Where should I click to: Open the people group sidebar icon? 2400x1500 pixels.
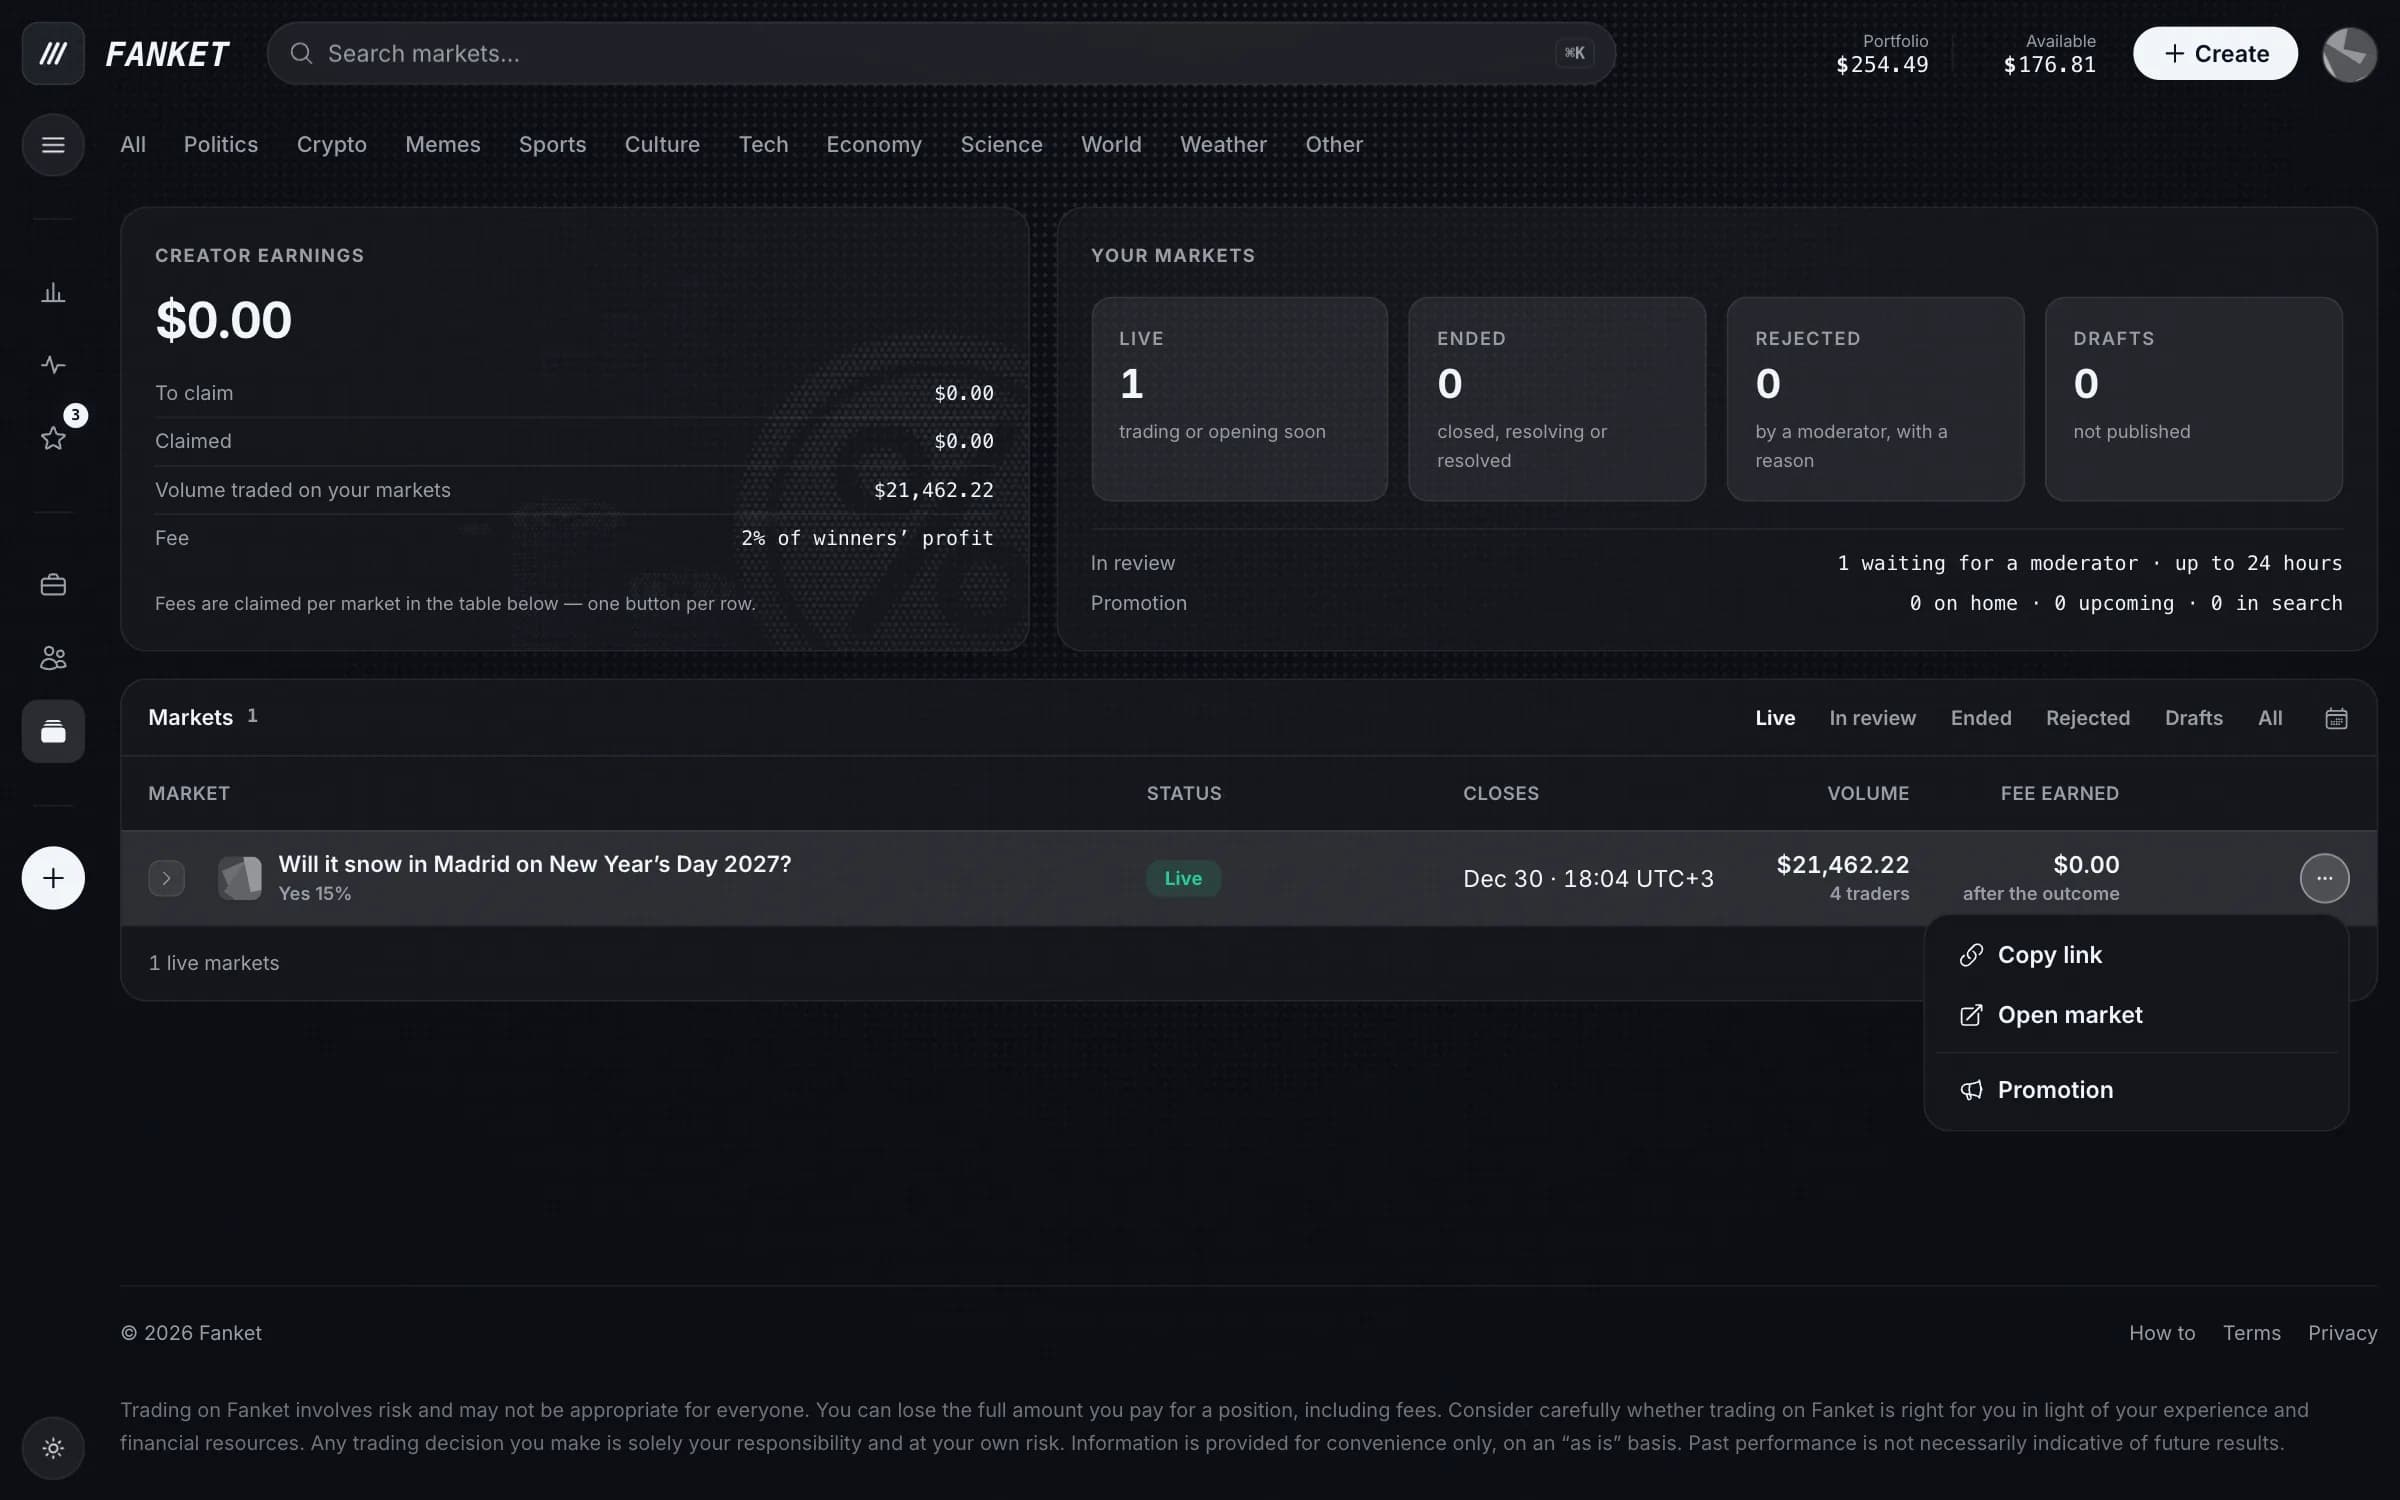[x=53, y=658]
